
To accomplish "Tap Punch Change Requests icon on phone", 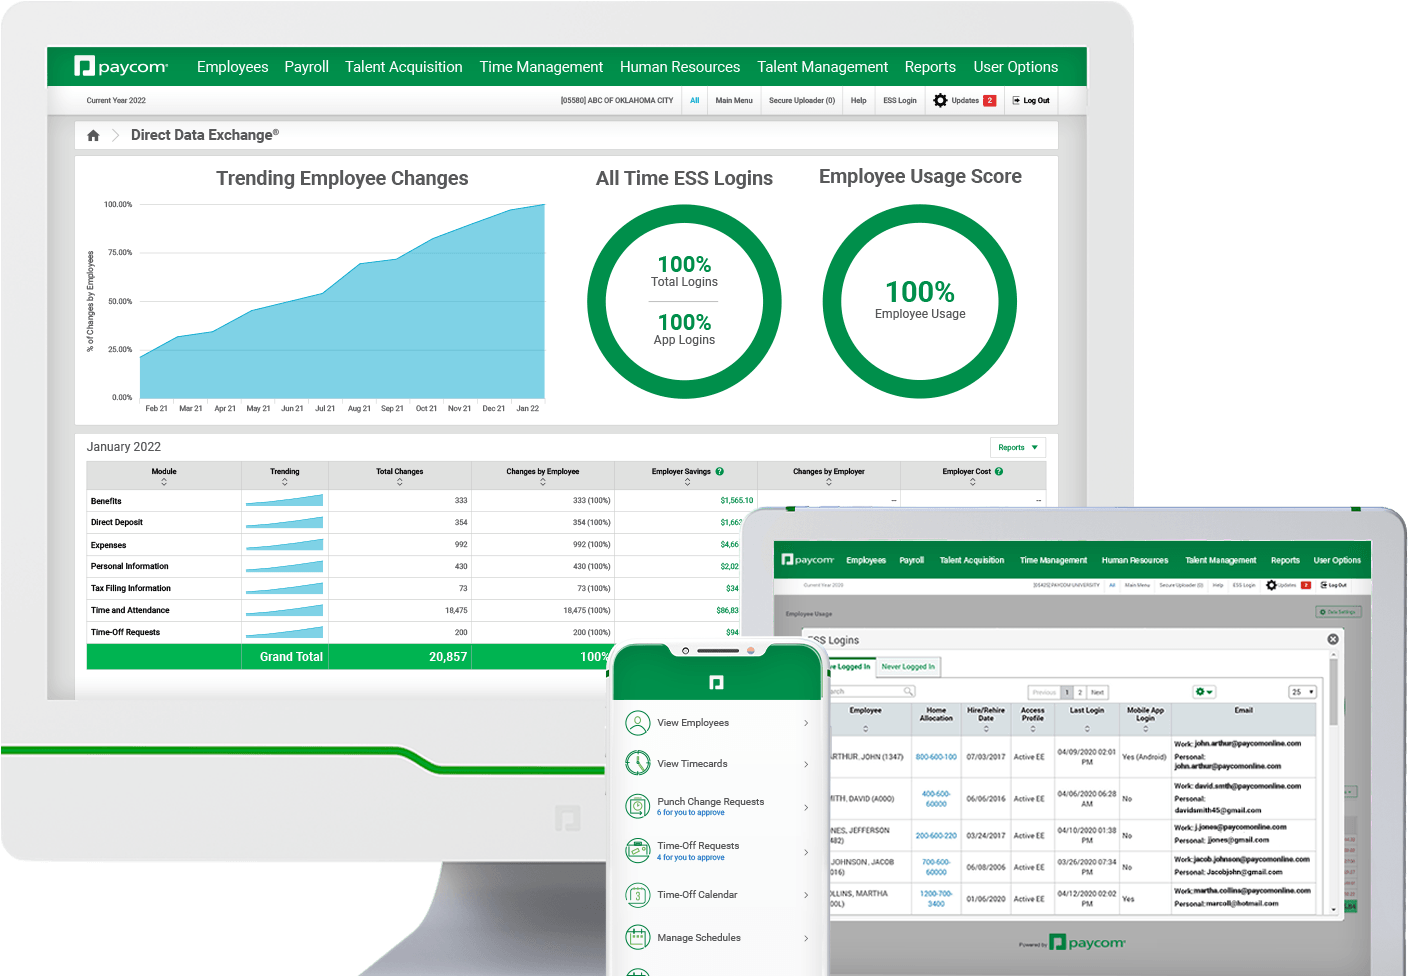I will [638, 806].
